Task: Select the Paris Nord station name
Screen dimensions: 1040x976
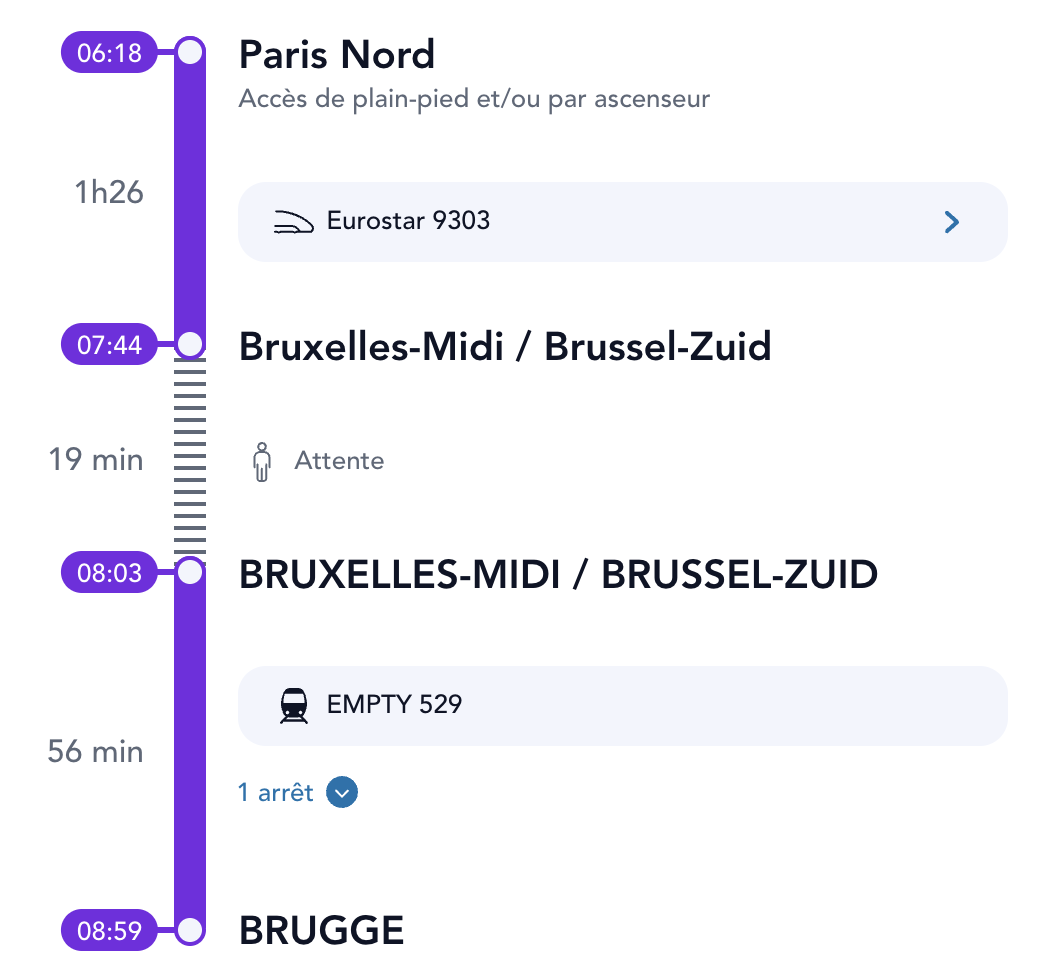Action: (337, 55)
